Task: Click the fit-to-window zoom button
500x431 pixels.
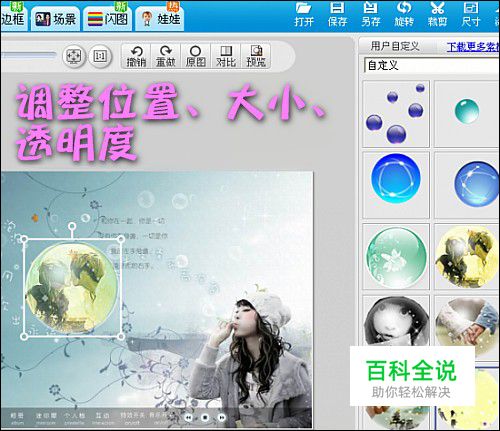Action: coord(74,56)
